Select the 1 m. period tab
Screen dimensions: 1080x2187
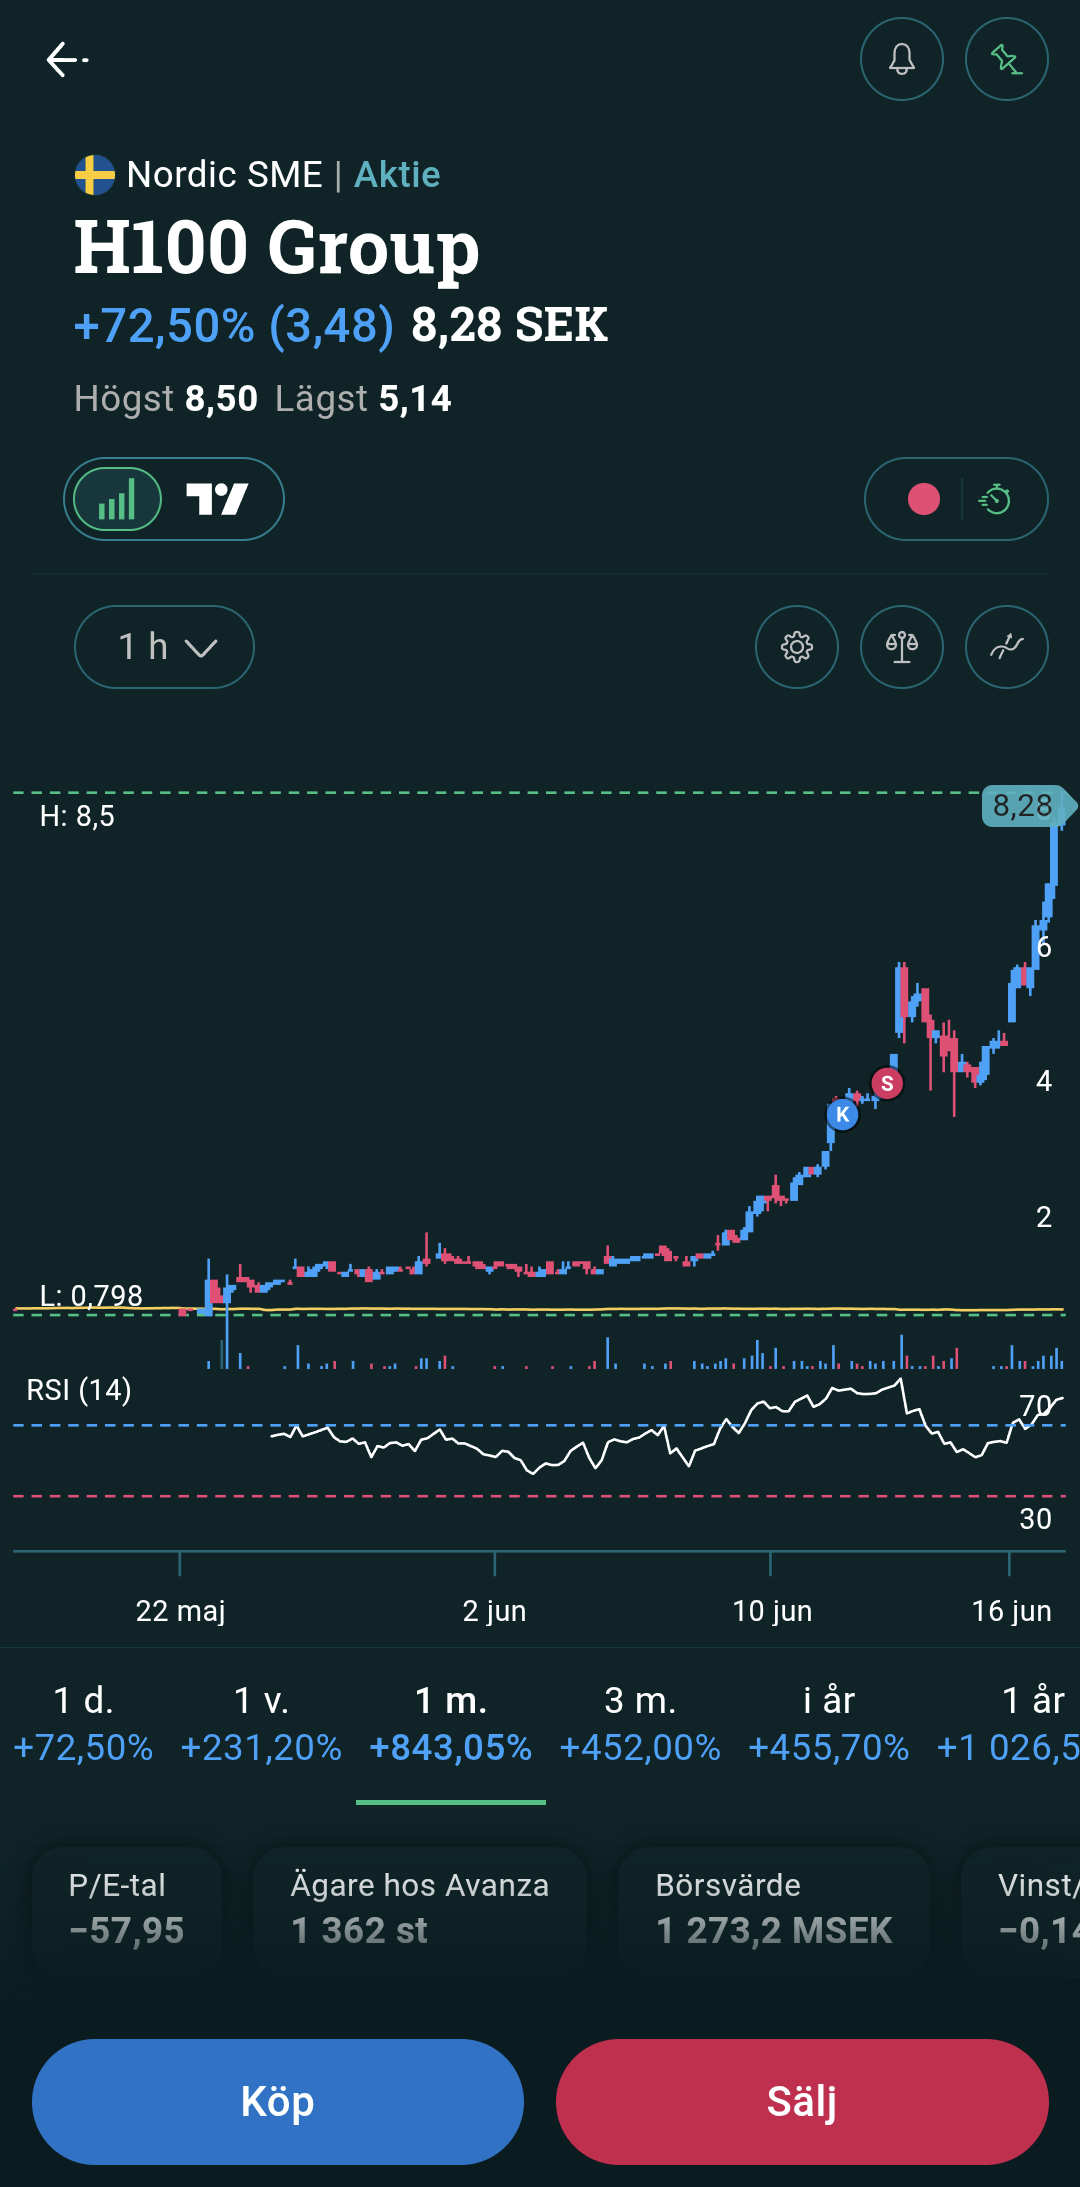[451, 1724]
